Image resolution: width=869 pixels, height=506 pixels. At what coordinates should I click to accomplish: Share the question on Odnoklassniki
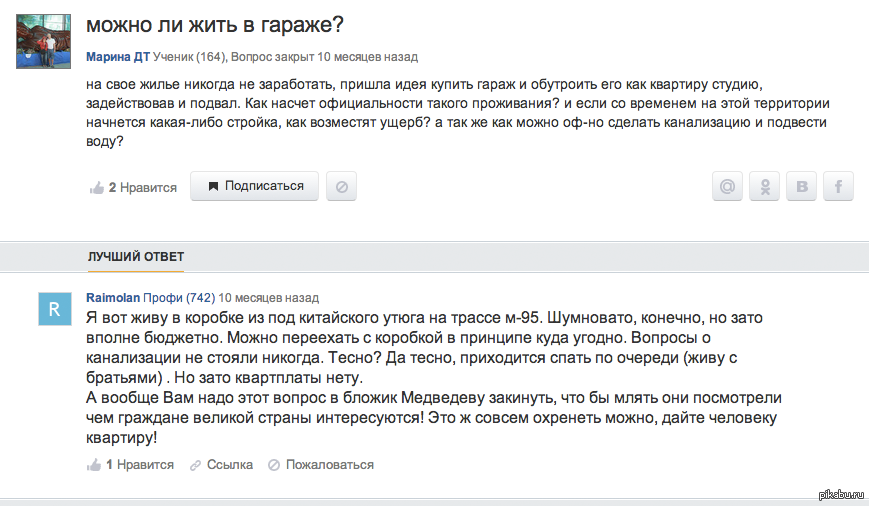pos(765,186)
